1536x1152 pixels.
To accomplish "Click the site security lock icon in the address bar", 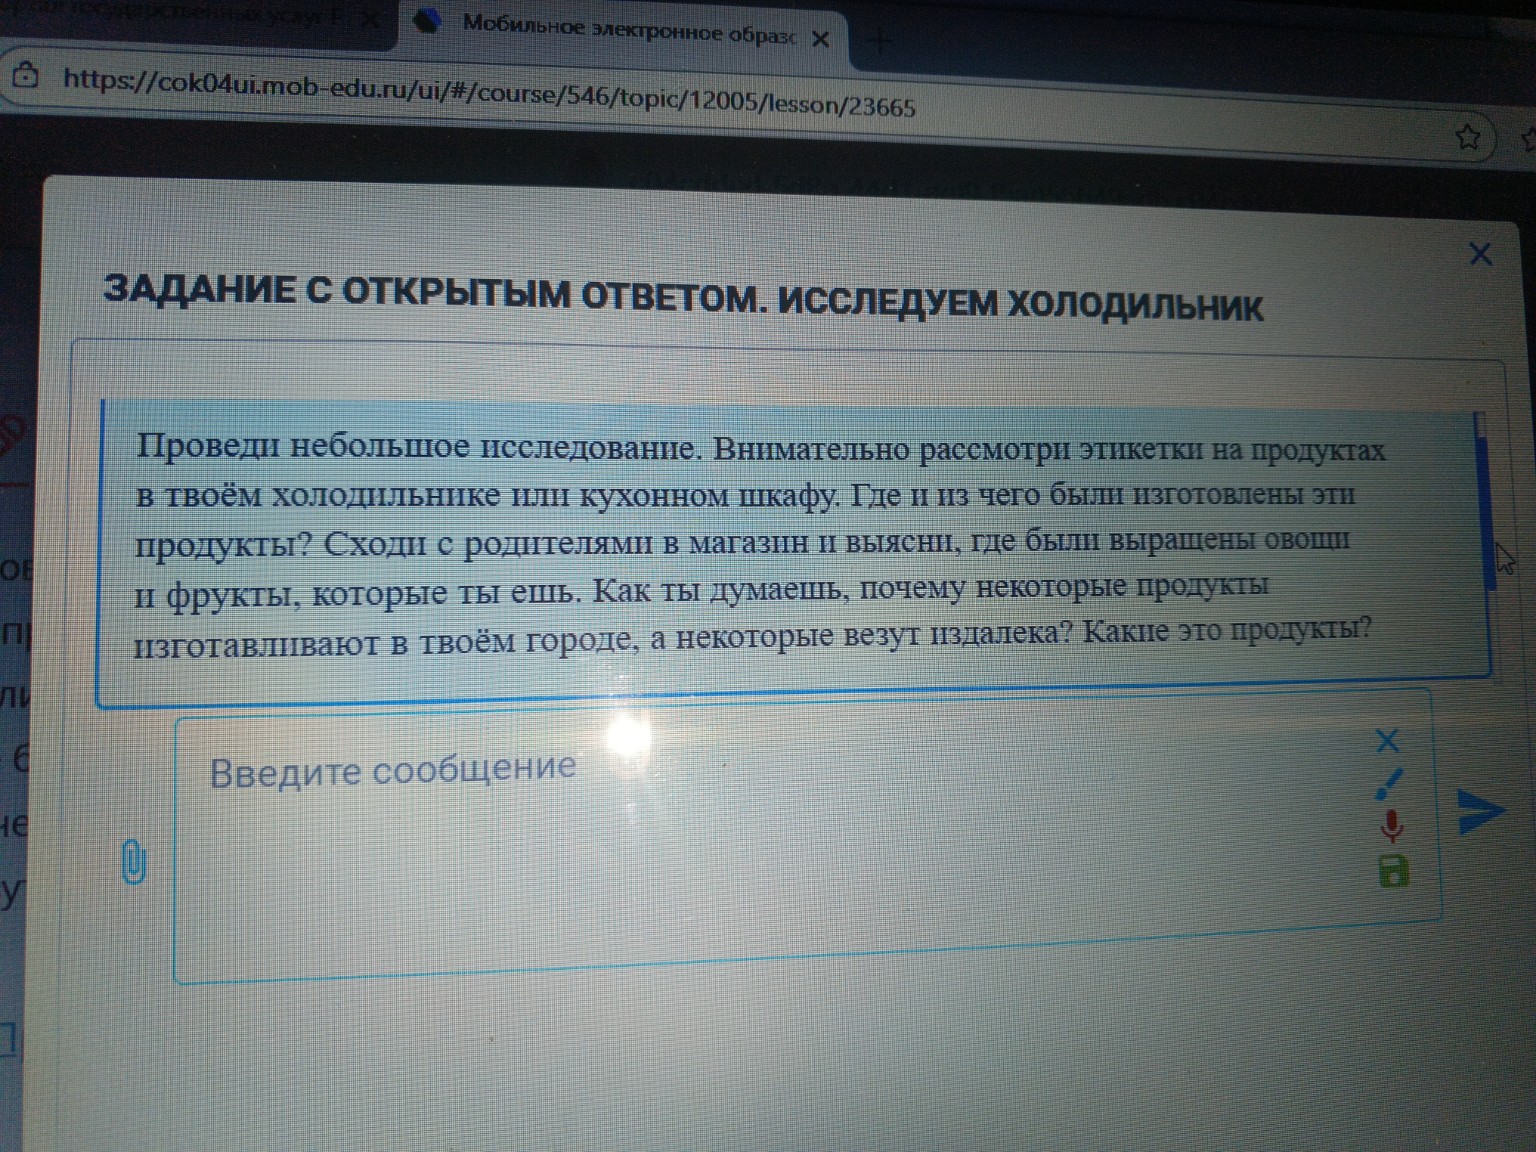I will (25, 75).
